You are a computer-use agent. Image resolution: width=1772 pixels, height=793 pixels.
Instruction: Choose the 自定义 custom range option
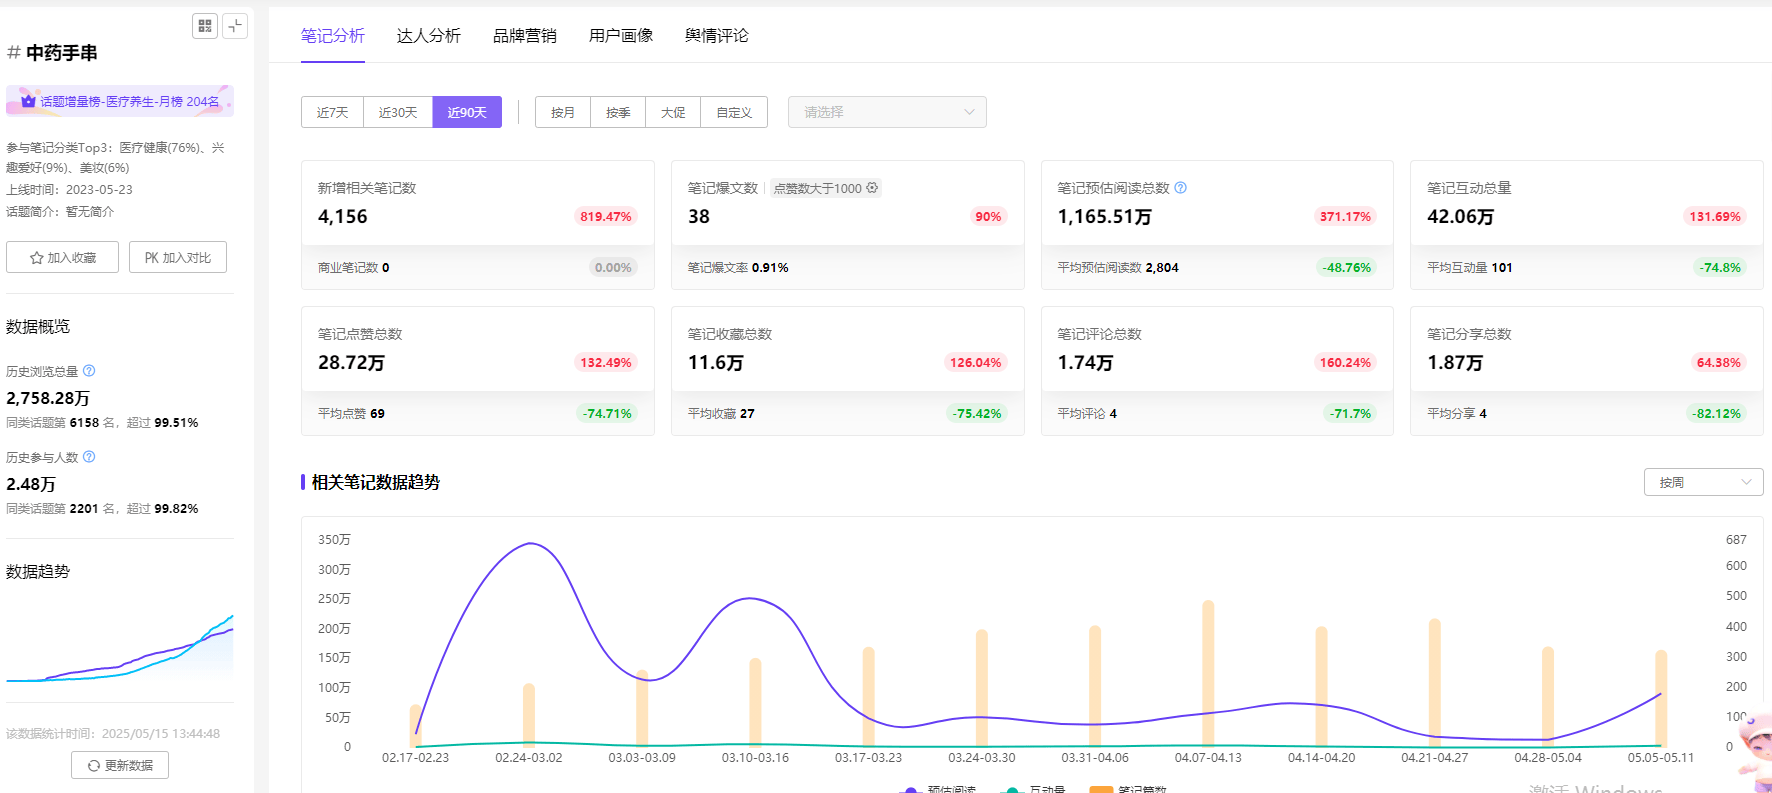734,112
